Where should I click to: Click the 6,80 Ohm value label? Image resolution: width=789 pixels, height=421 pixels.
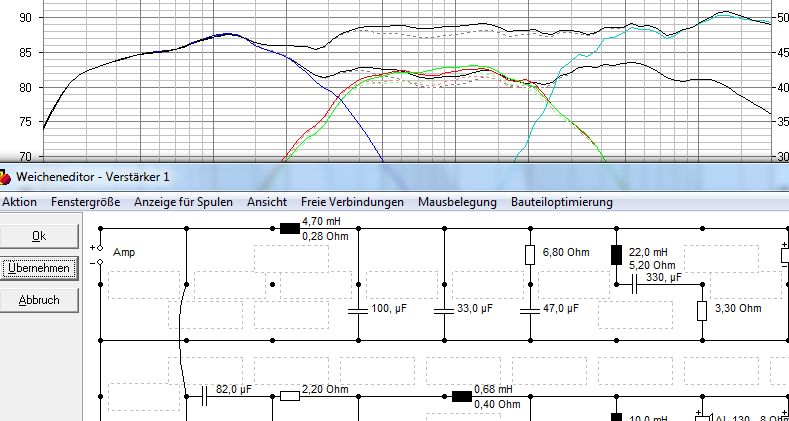point(566,252)
